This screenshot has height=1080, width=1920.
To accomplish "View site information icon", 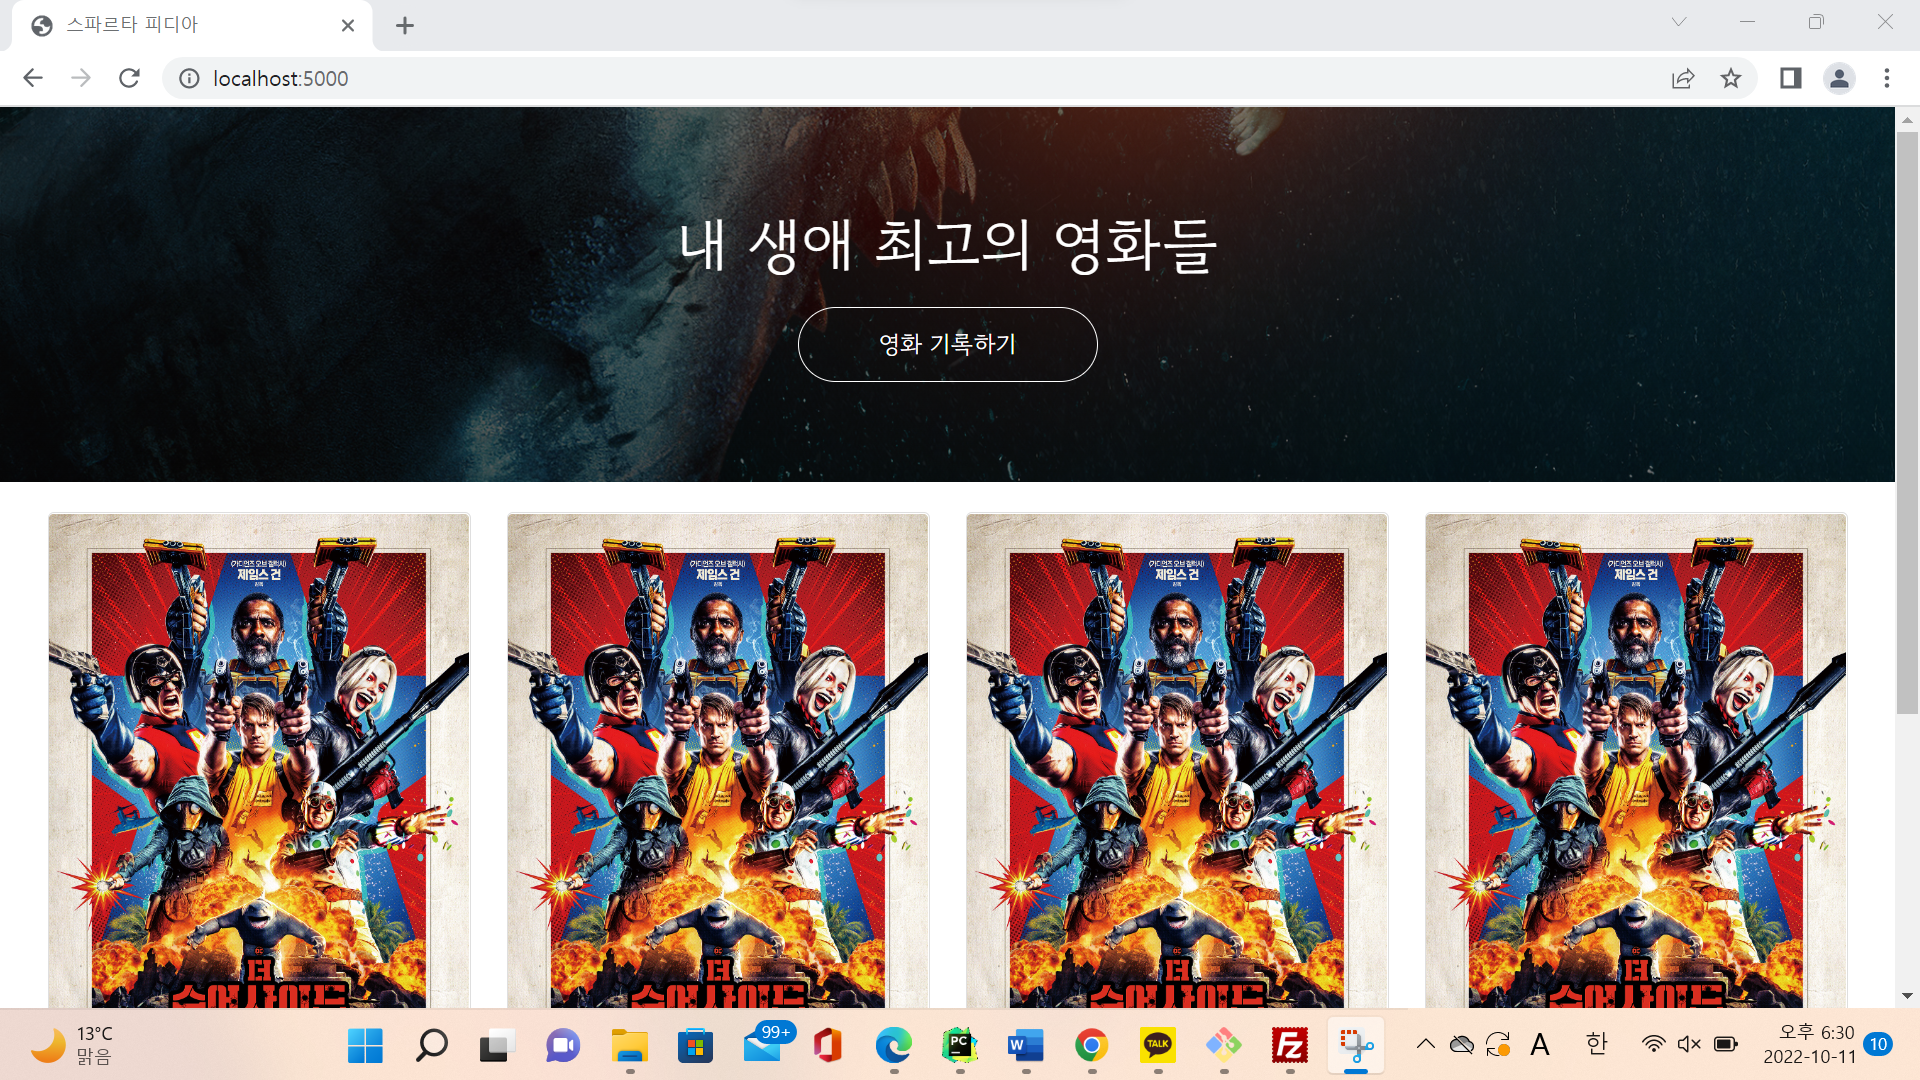I will click(x=189, y=78).
